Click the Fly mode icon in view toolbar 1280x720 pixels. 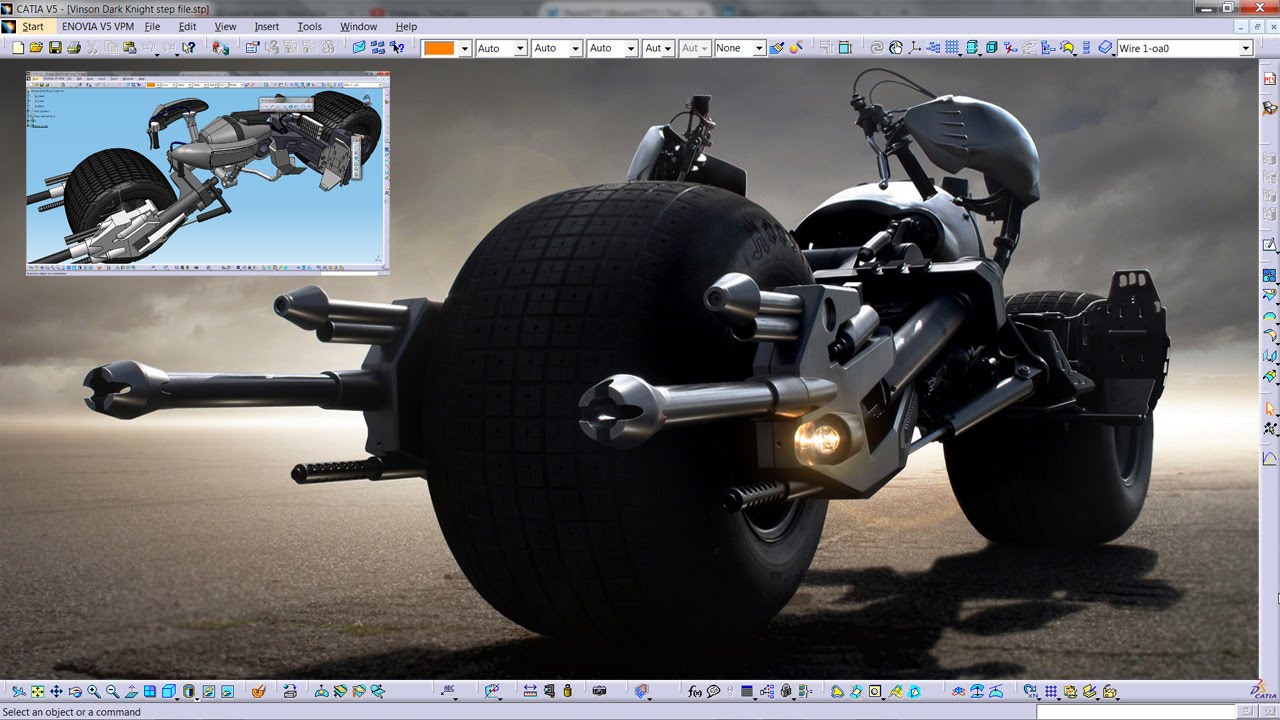click(x=19, y=691)
